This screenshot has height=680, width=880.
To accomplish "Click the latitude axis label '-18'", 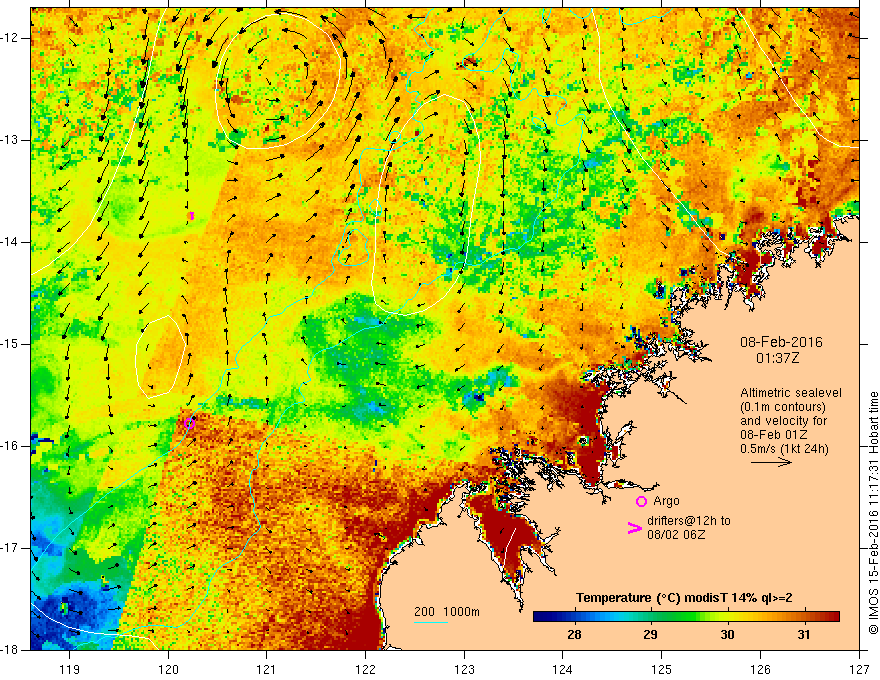I will (10, 650).
